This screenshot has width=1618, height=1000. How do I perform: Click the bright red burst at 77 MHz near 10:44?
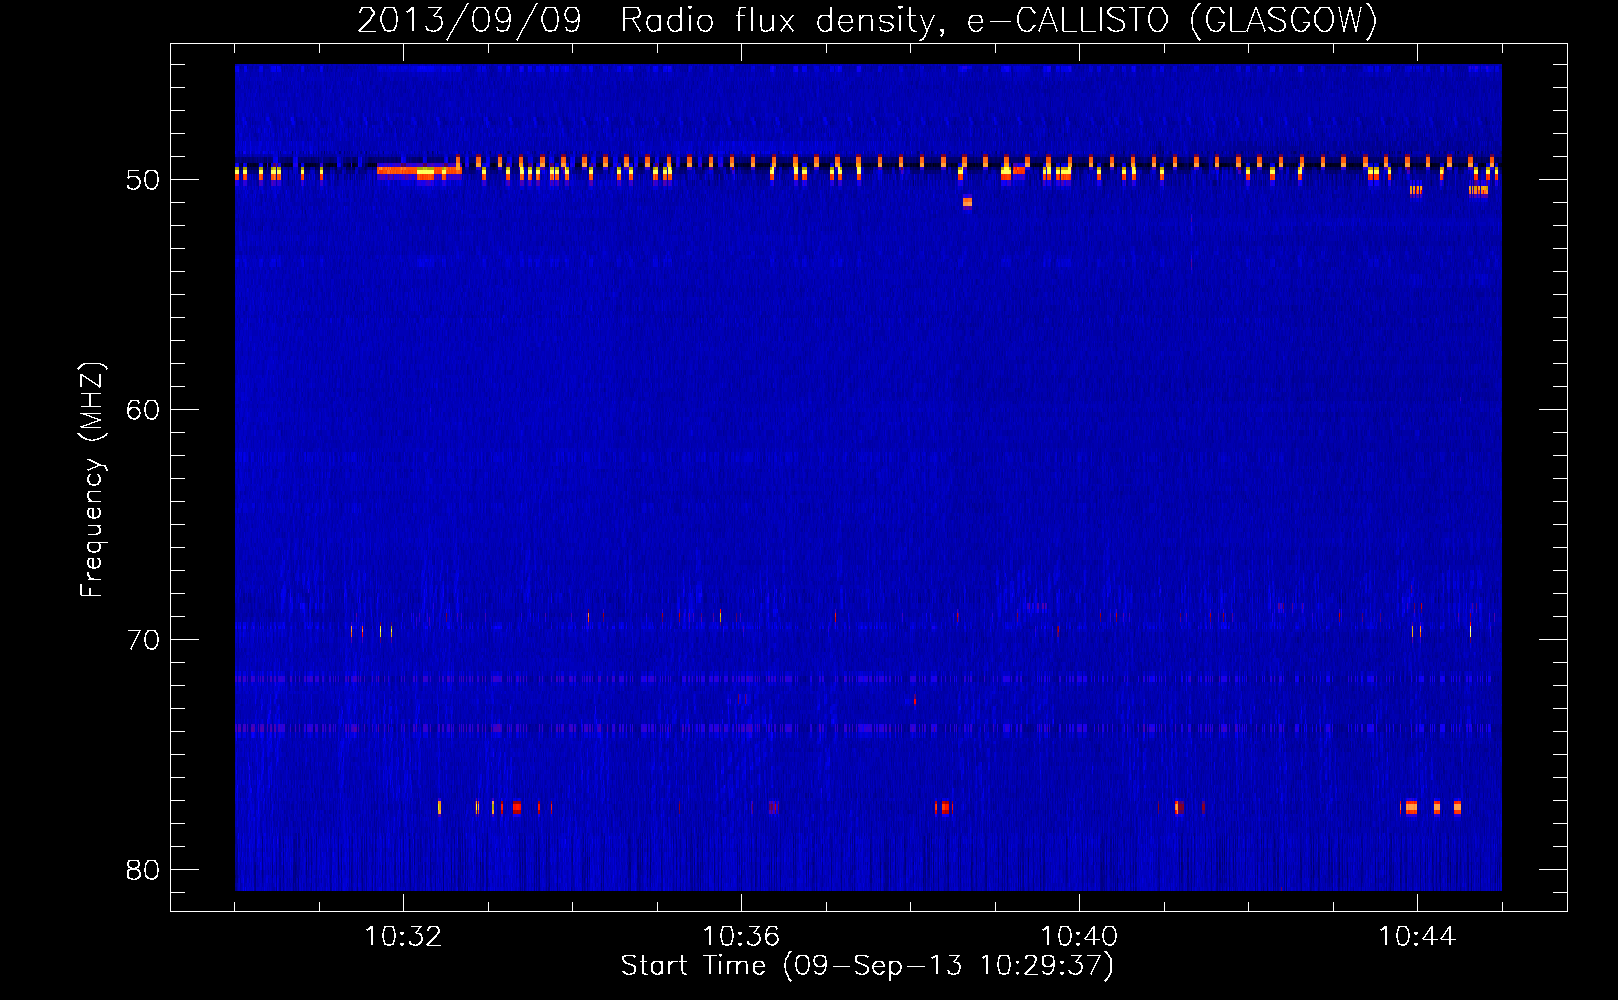point(1410,807)
